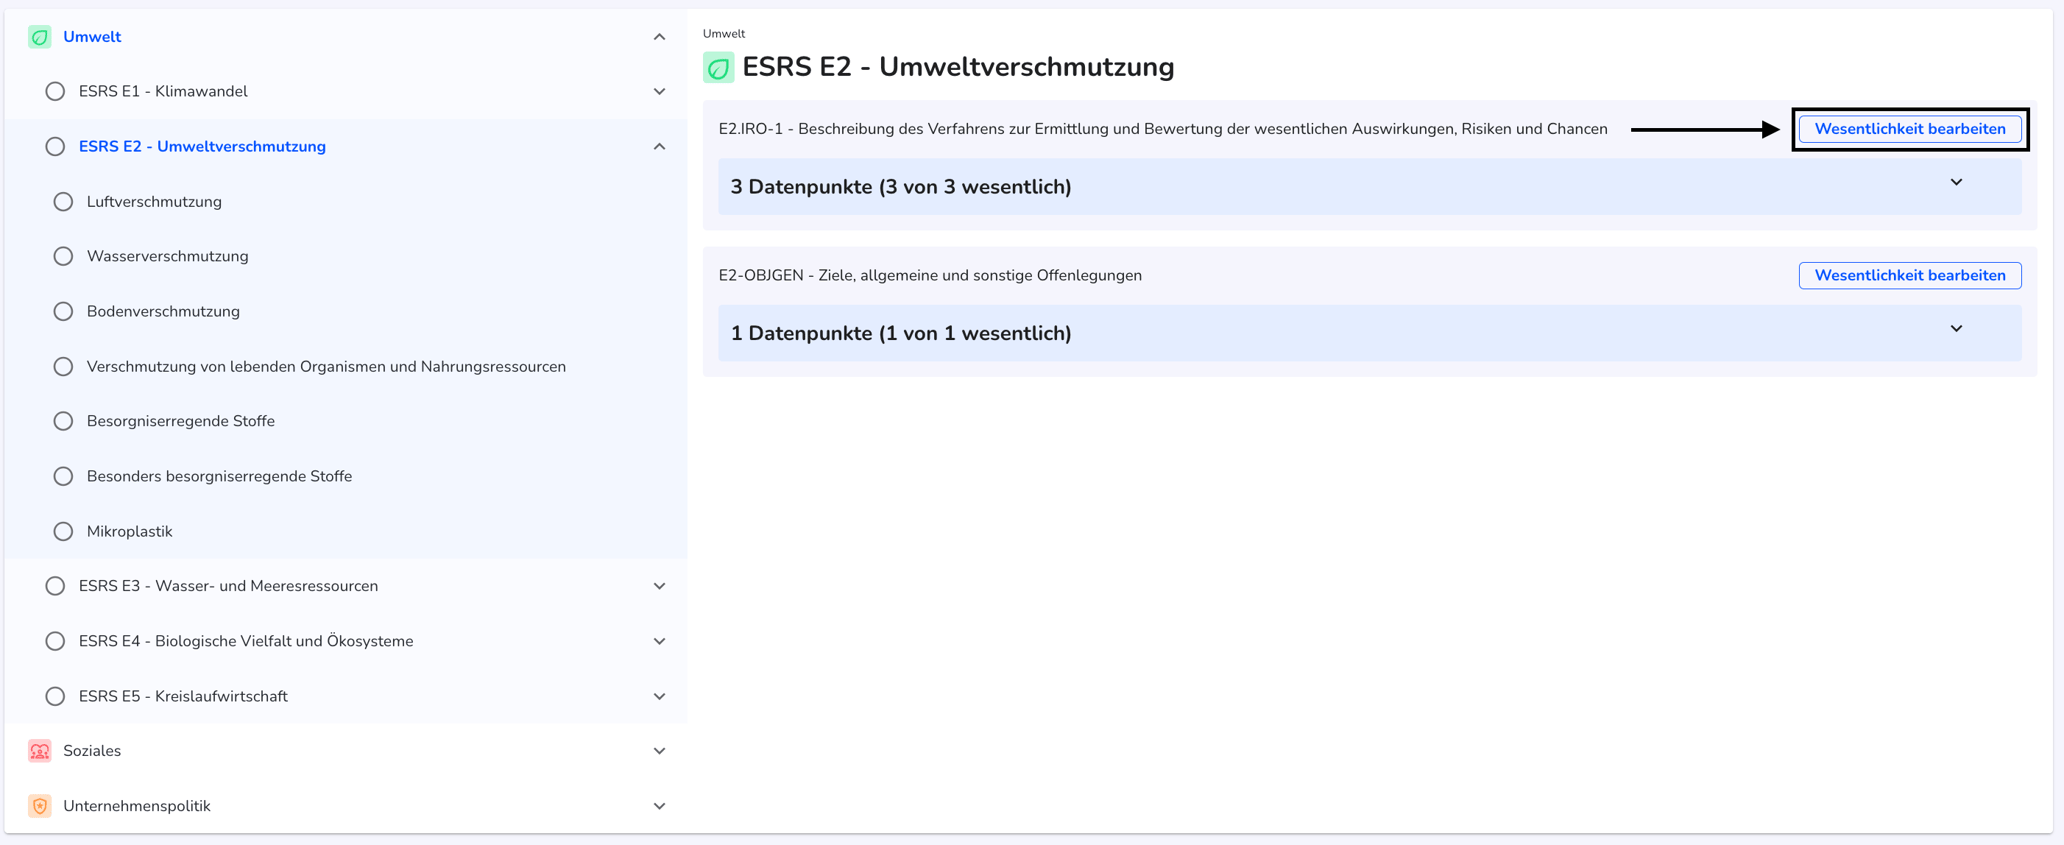The height and width of the screenshot is (845, 2064).
Task: Open the Unternehmenspolitik category
Action: [137, 806]
